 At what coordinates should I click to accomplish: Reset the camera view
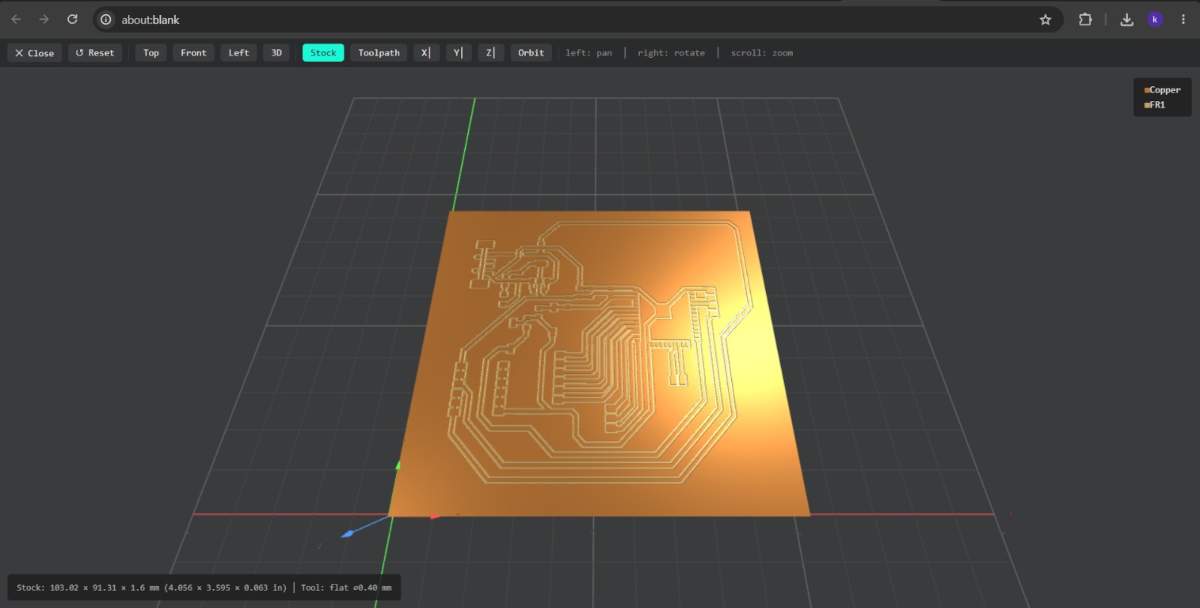(x=95, y=53)
